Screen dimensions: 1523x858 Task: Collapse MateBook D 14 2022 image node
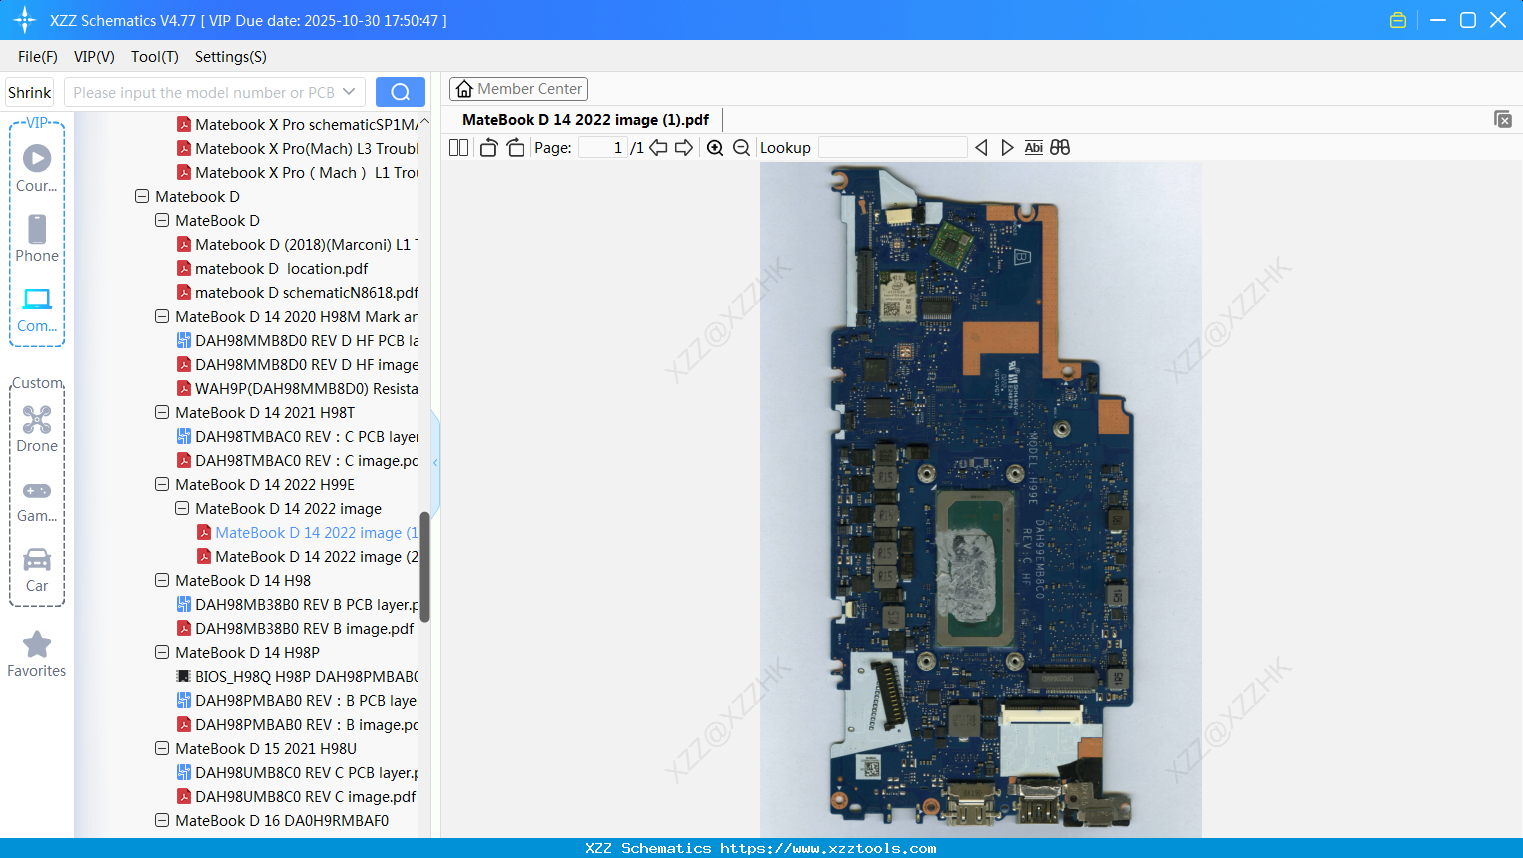tap(182, 508)
